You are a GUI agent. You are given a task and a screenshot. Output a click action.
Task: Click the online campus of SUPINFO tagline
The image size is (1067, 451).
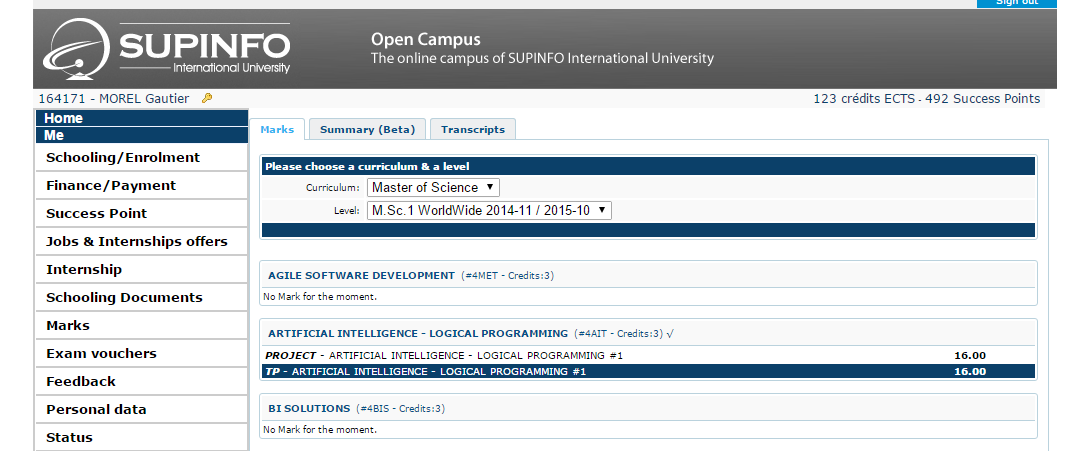click(x=542, y=59)
